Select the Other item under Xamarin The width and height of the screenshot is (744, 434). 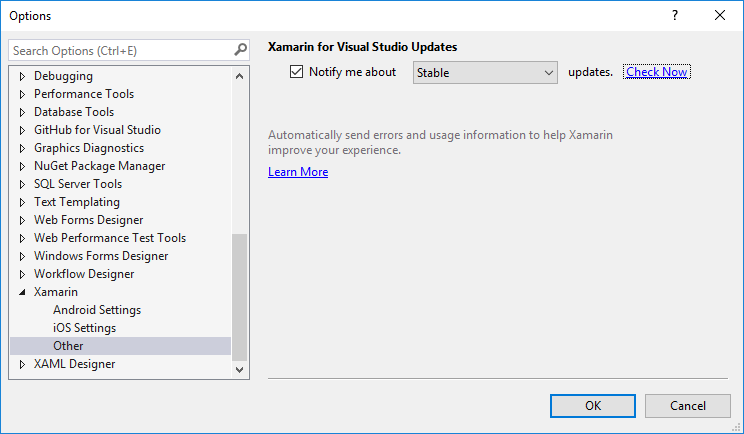[x=121, y=346]
